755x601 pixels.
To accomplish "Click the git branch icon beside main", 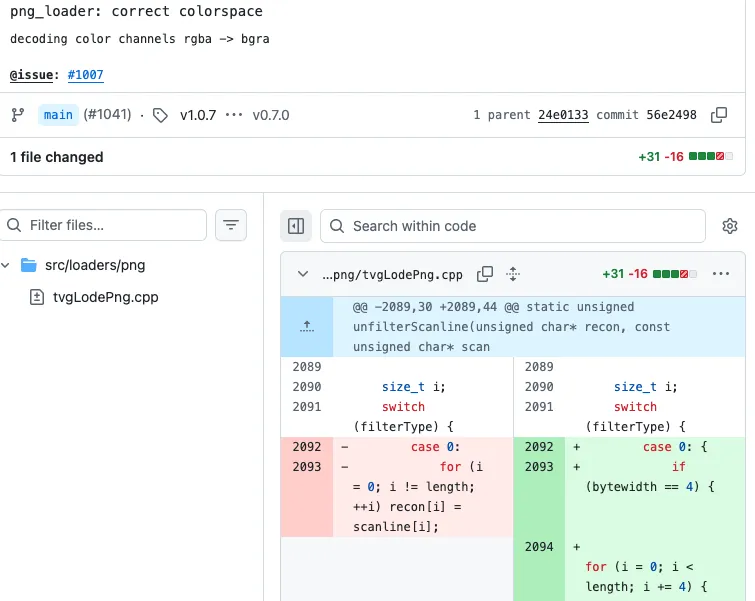I will [18, 115].
